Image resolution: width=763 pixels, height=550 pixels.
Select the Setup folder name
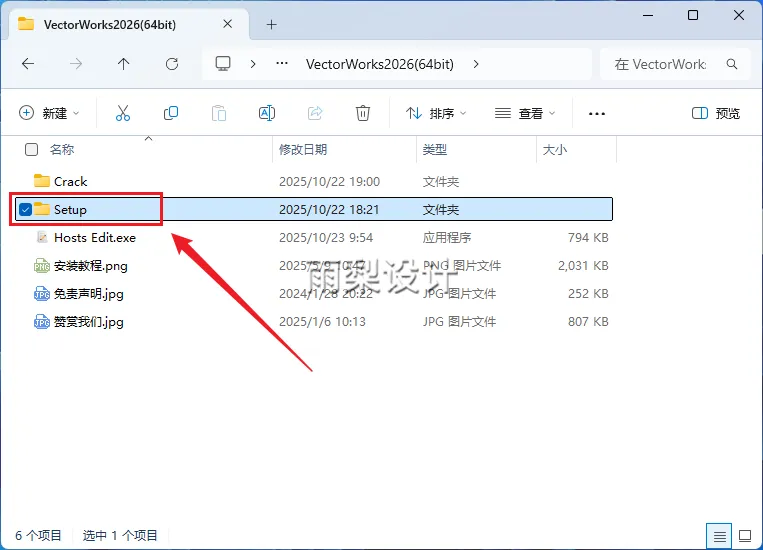click(x=70, y=210)
